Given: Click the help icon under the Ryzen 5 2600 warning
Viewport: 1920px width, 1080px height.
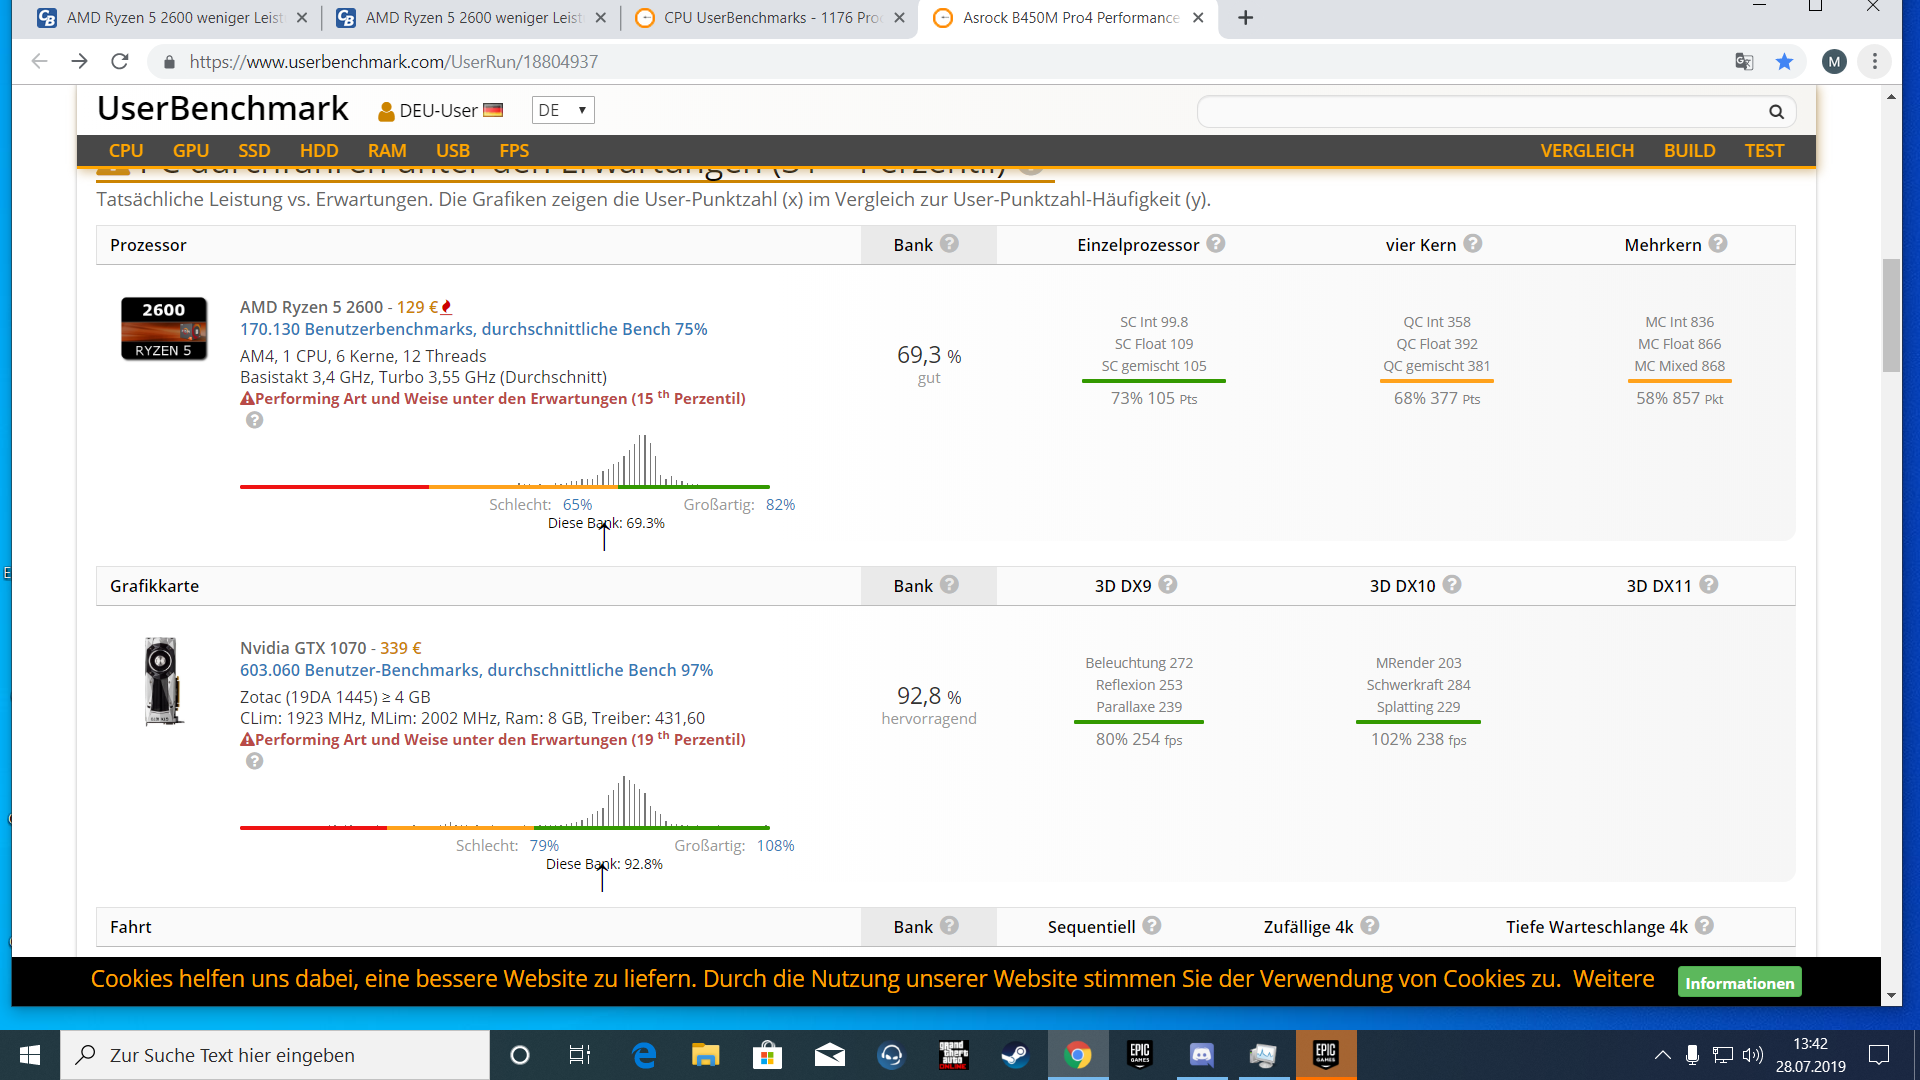Looking at the screenshot, I should point(255,420).
